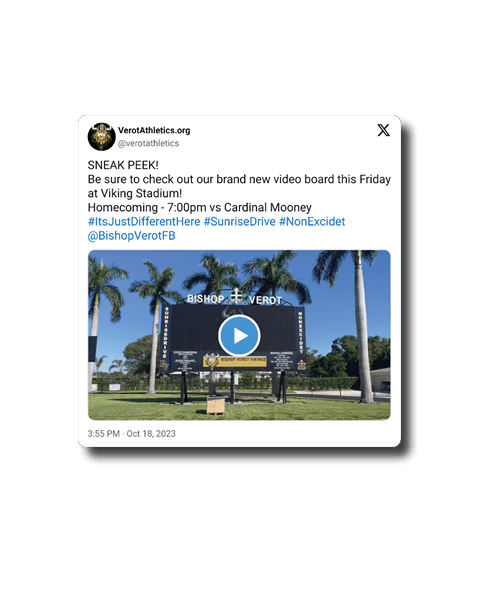Open the VerotAthletics profile avatar
Screen dimensions: 498x589
pyautogui.click(x=101, y=136)
